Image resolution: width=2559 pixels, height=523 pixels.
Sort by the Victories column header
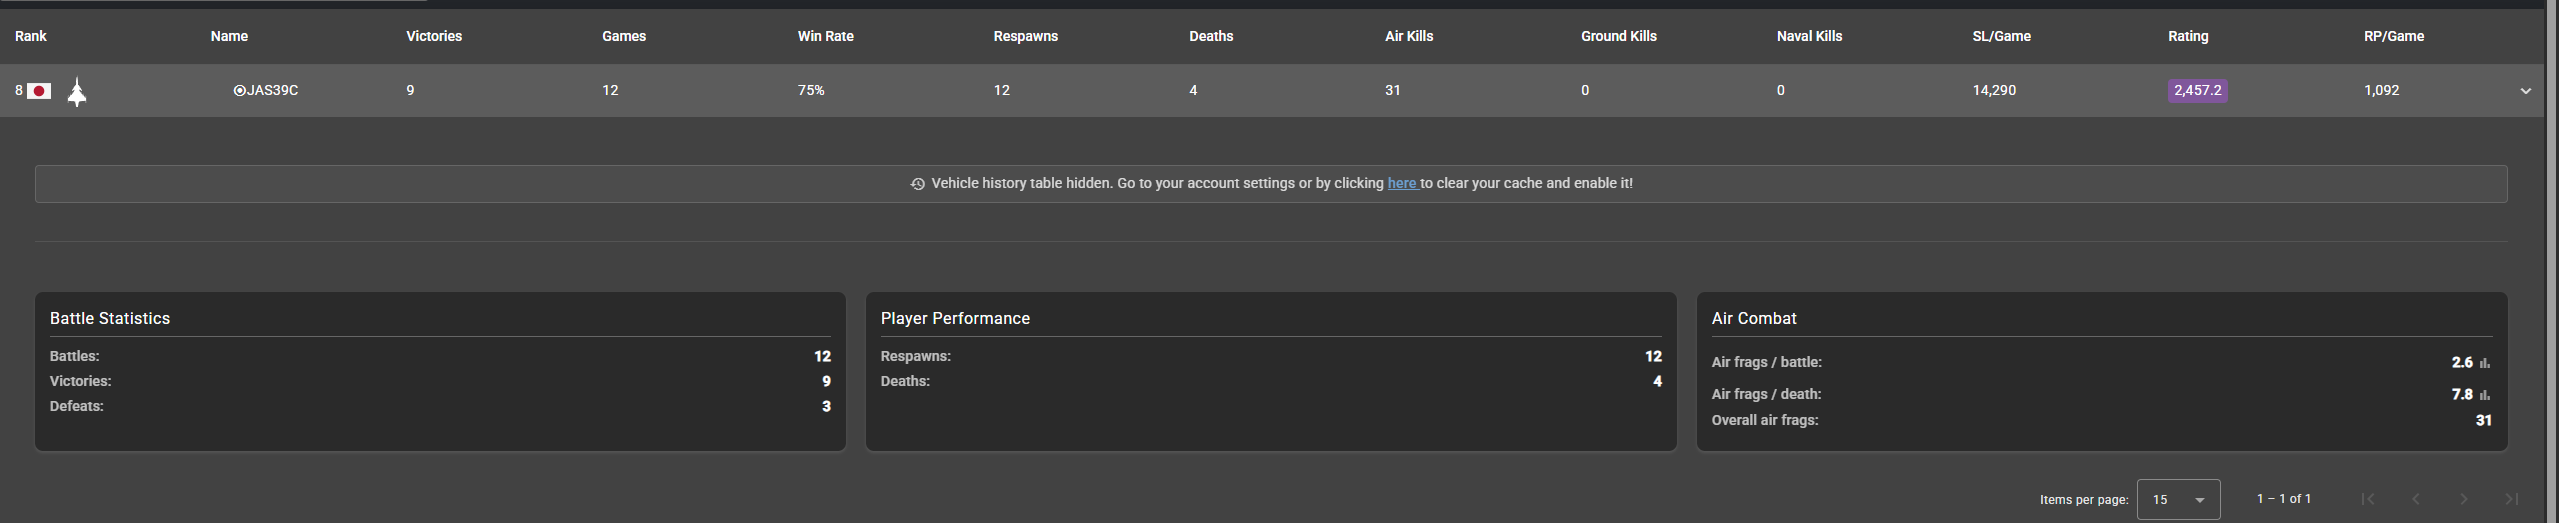point(433,36)
